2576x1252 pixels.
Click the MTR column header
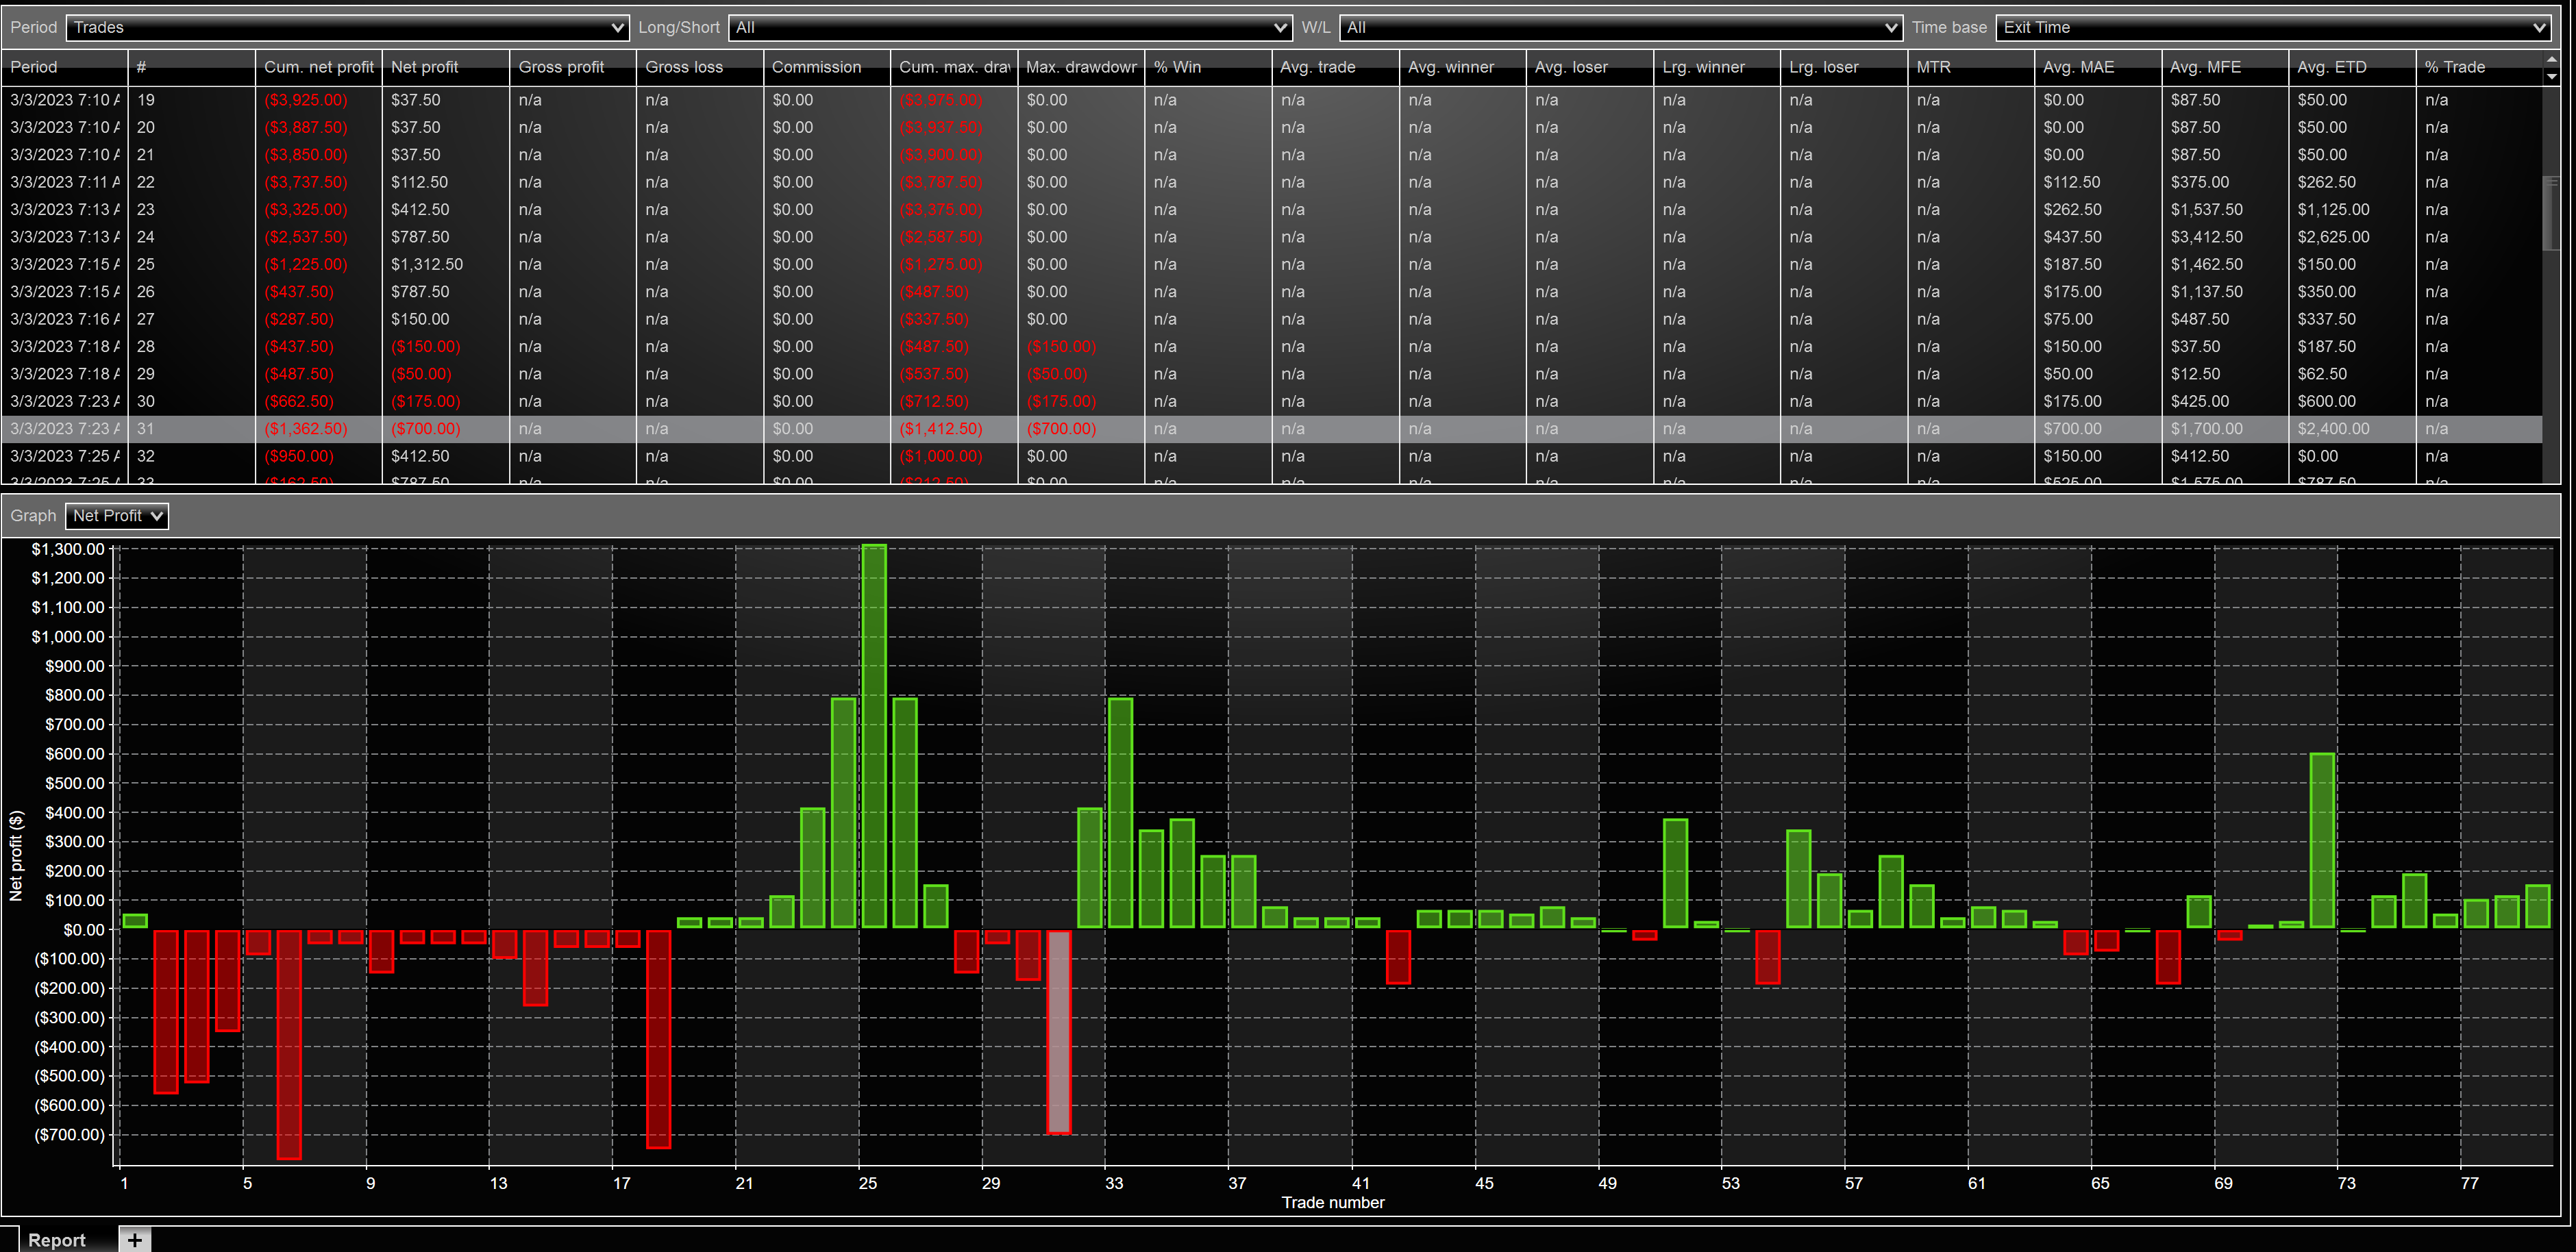coord(1970,67)
